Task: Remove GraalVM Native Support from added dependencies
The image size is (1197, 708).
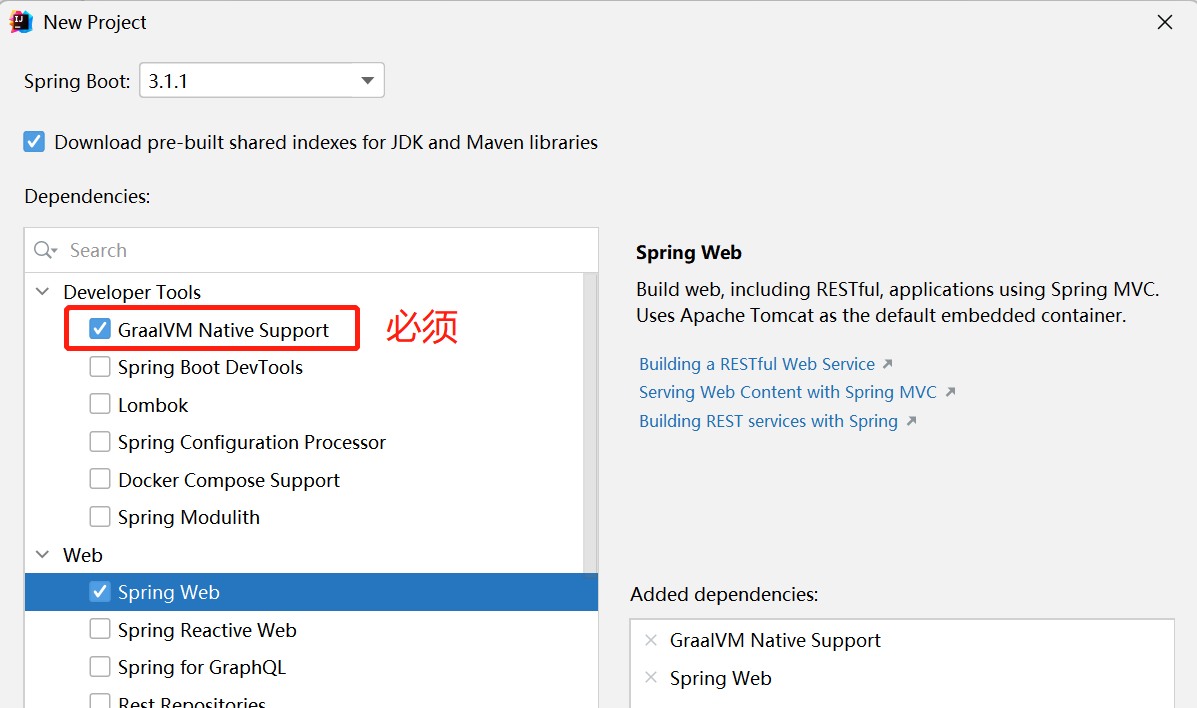Action: [651, 640]
